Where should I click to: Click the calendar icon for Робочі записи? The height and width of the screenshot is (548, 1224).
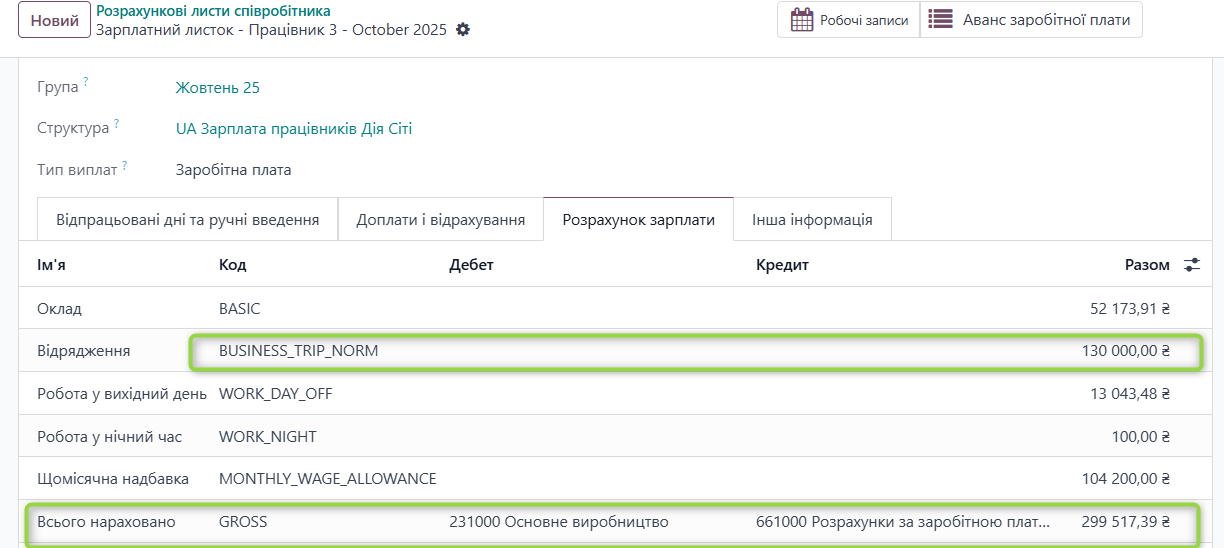click(x=801, y=20)
